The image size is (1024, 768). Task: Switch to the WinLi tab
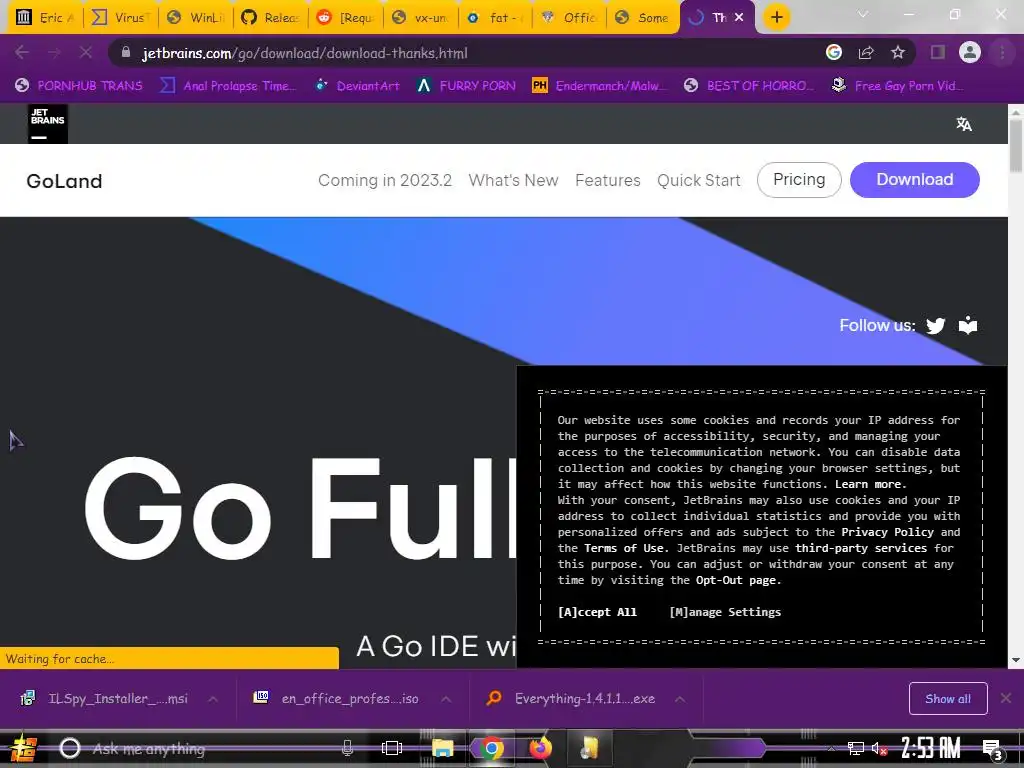[x=195, y=18]
